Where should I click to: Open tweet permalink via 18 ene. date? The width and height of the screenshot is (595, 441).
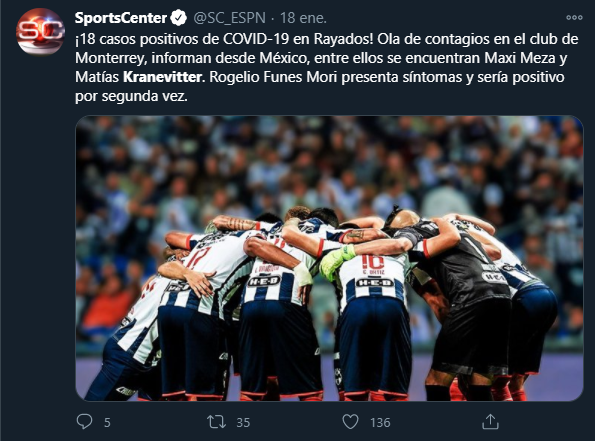[x=303, y=18]
